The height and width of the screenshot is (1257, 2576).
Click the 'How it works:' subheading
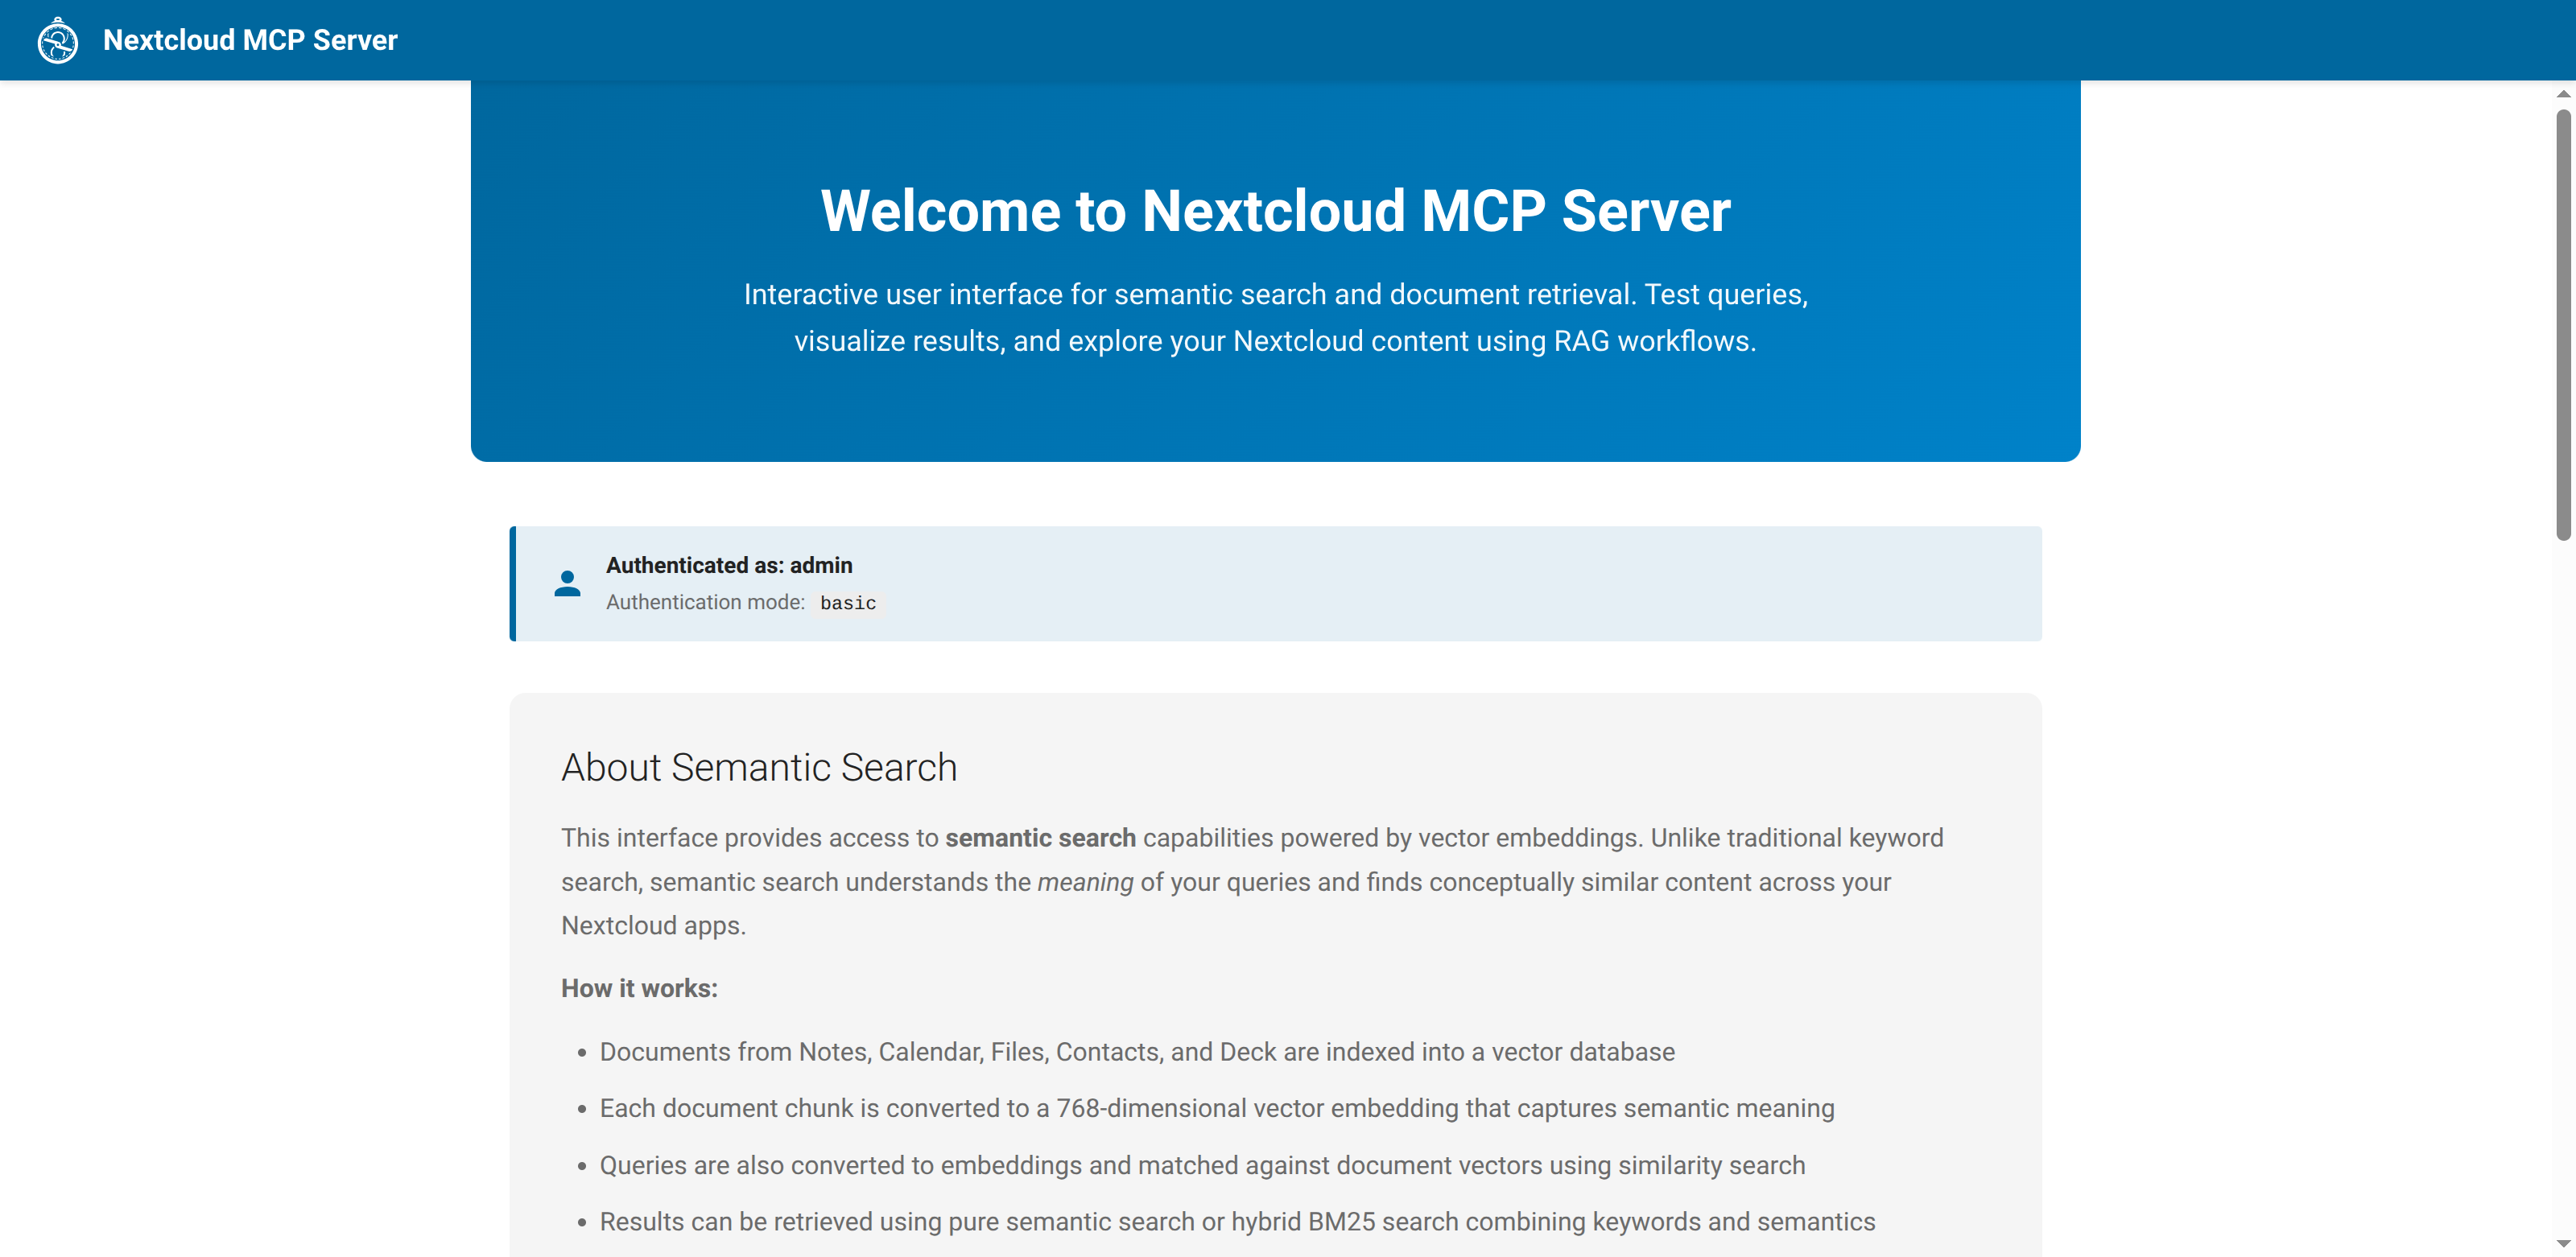click(639, 988)
